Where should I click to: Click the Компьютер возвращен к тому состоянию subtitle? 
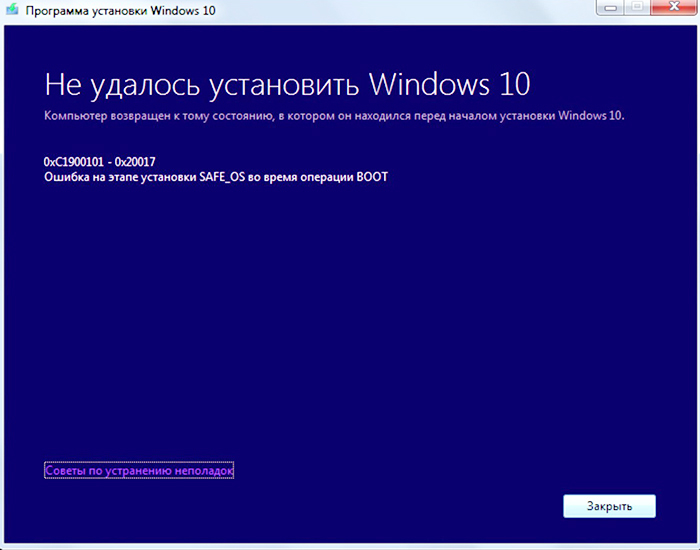(x=334, y=116)
